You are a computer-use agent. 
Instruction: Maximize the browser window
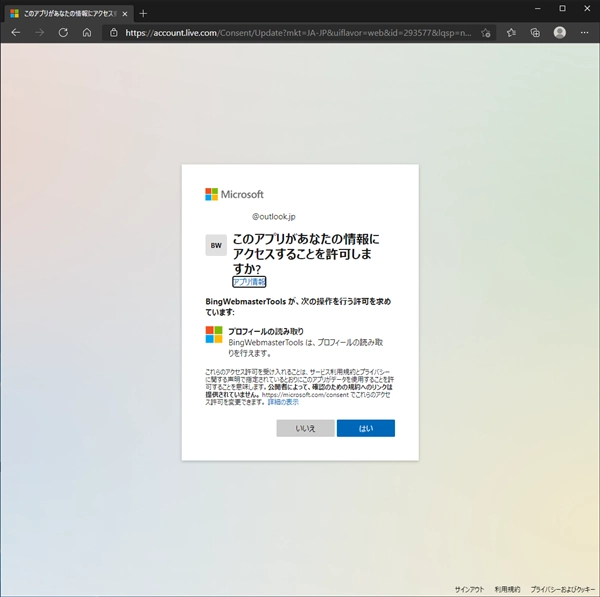562,8
